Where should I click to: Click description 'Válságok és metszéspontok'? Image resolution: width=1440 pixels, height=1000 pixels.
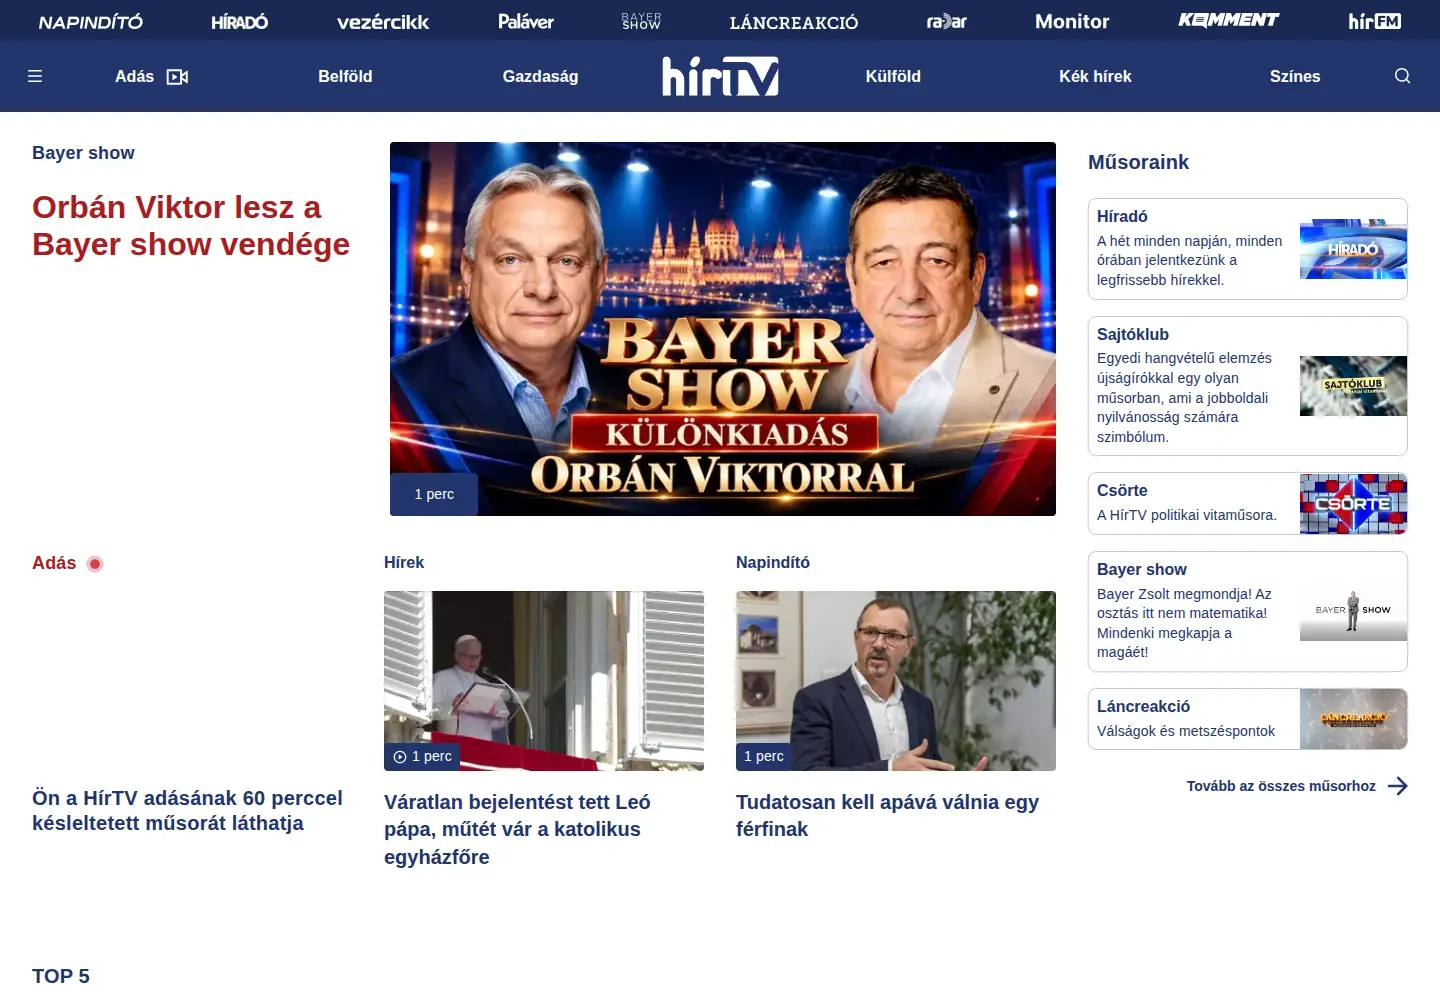click(1186, 731)
